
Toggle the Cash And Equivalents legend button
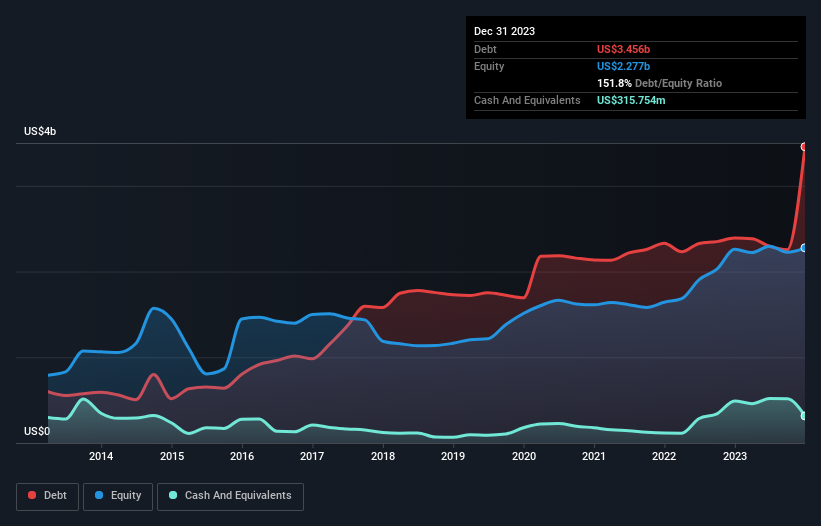pyautogui.click(x=230, y=496)
